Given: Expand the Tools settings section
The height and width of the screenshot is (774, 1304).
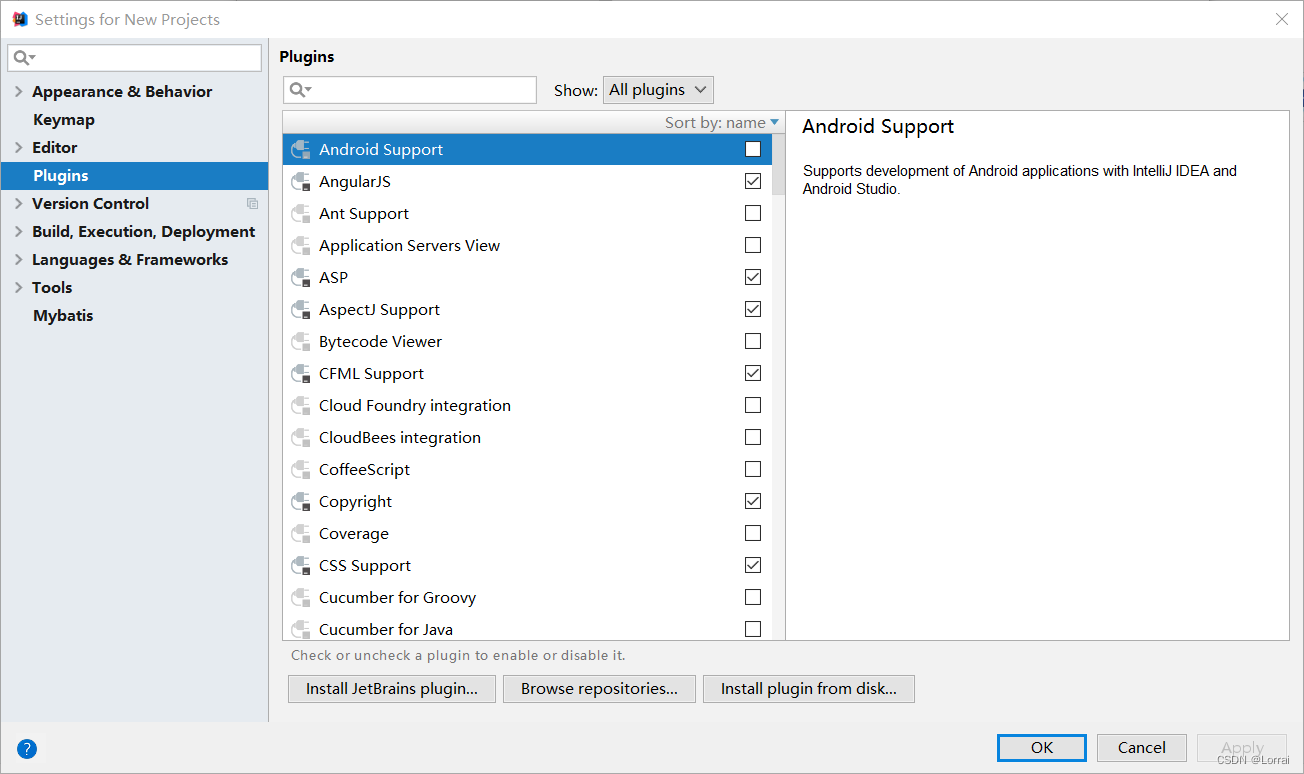Looking at the screenshot, I should (x=18, y=288).
